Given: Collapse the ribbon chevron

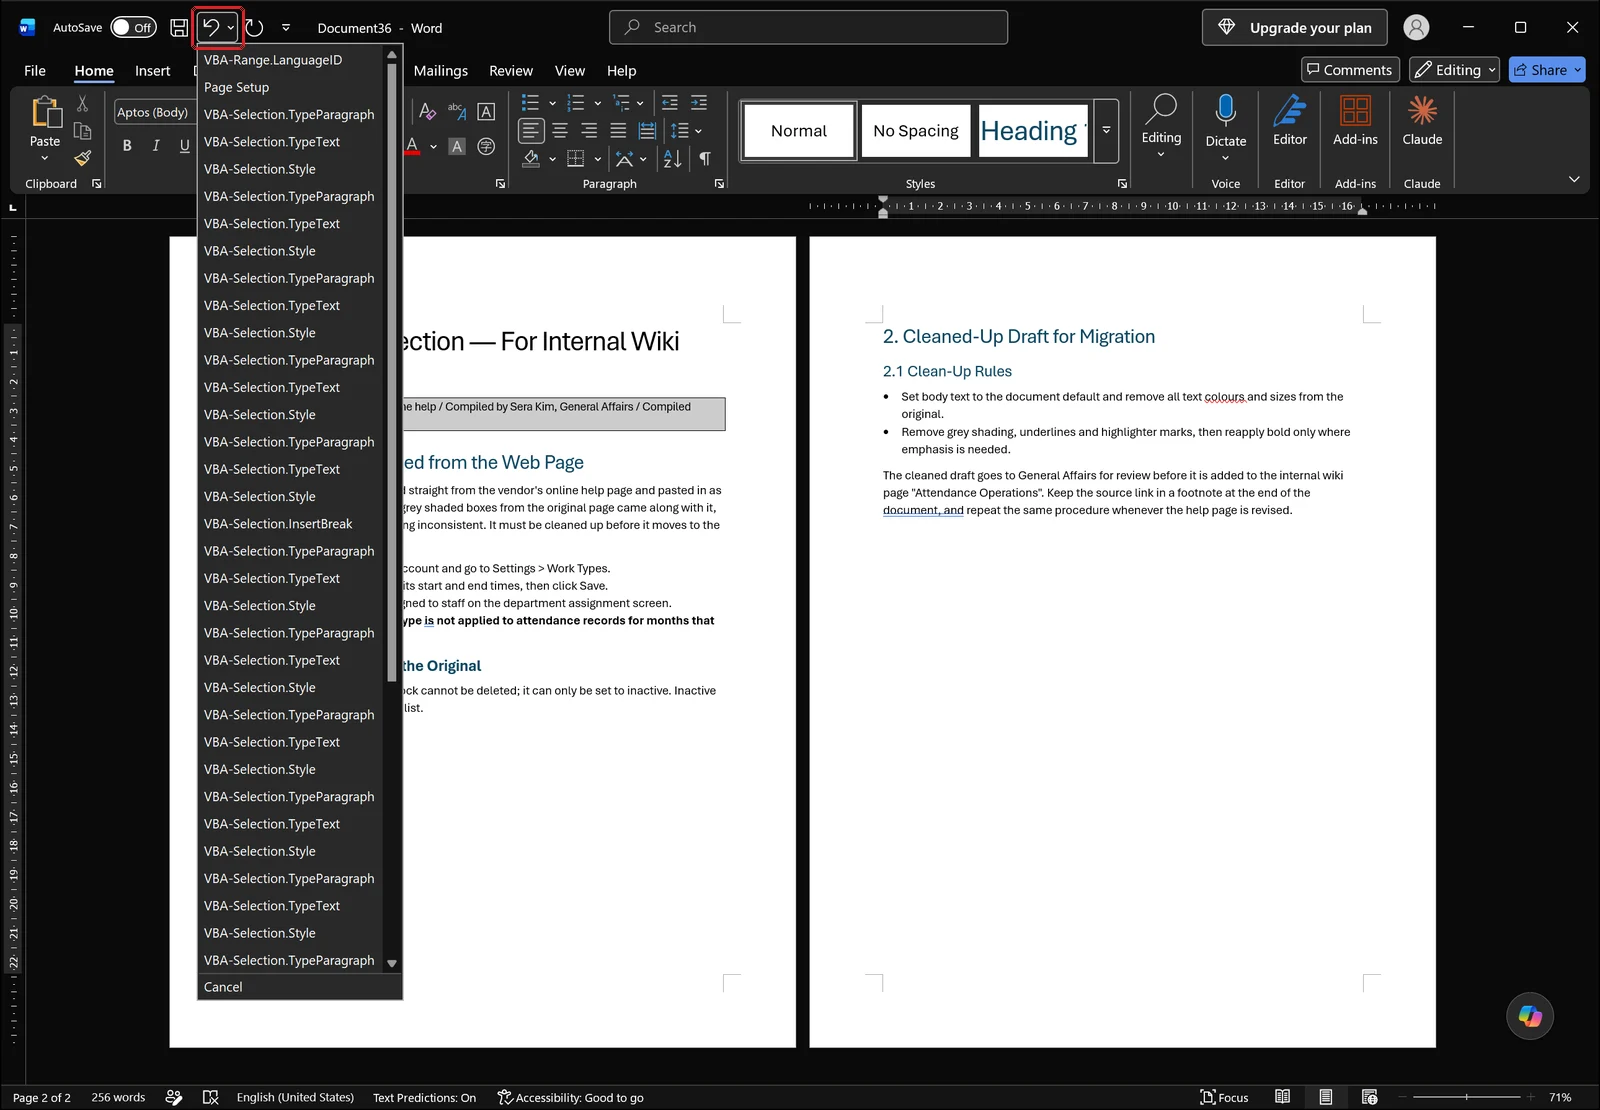Looking at the screenshot, I should click(1574, 179).
